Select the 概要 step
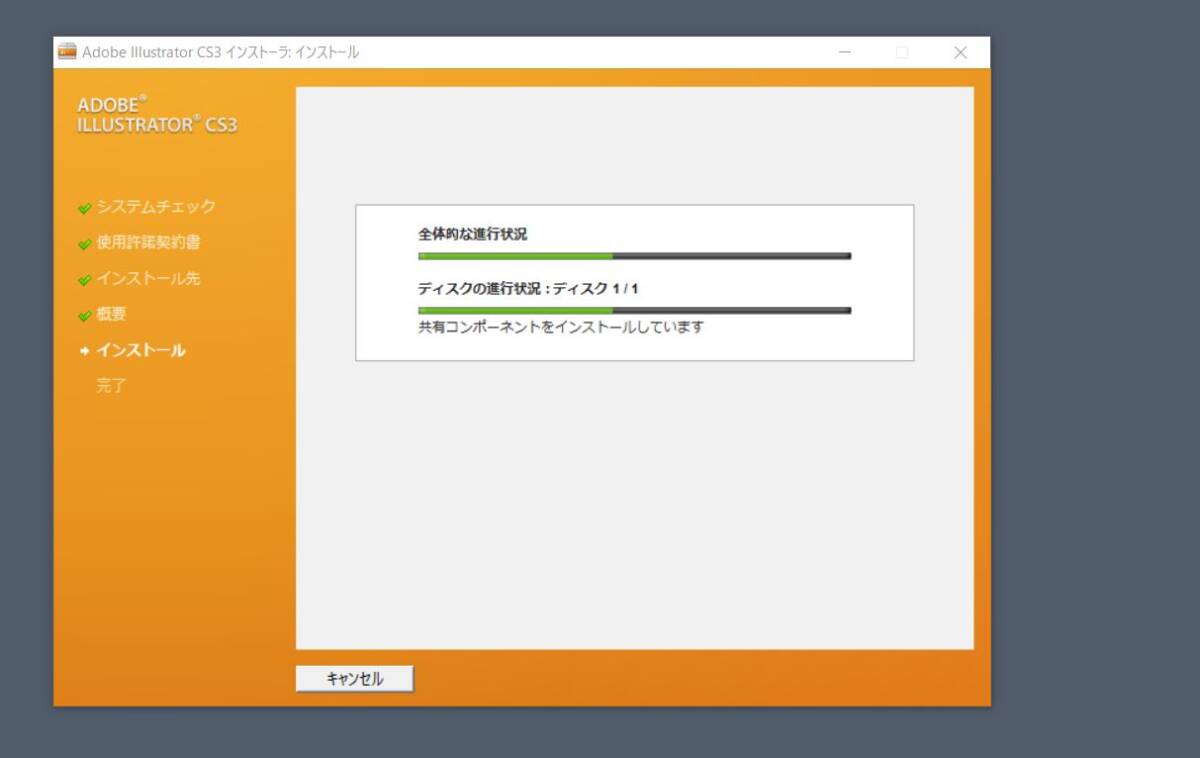The image size is (1200, 758). click(x=111, y=315)
